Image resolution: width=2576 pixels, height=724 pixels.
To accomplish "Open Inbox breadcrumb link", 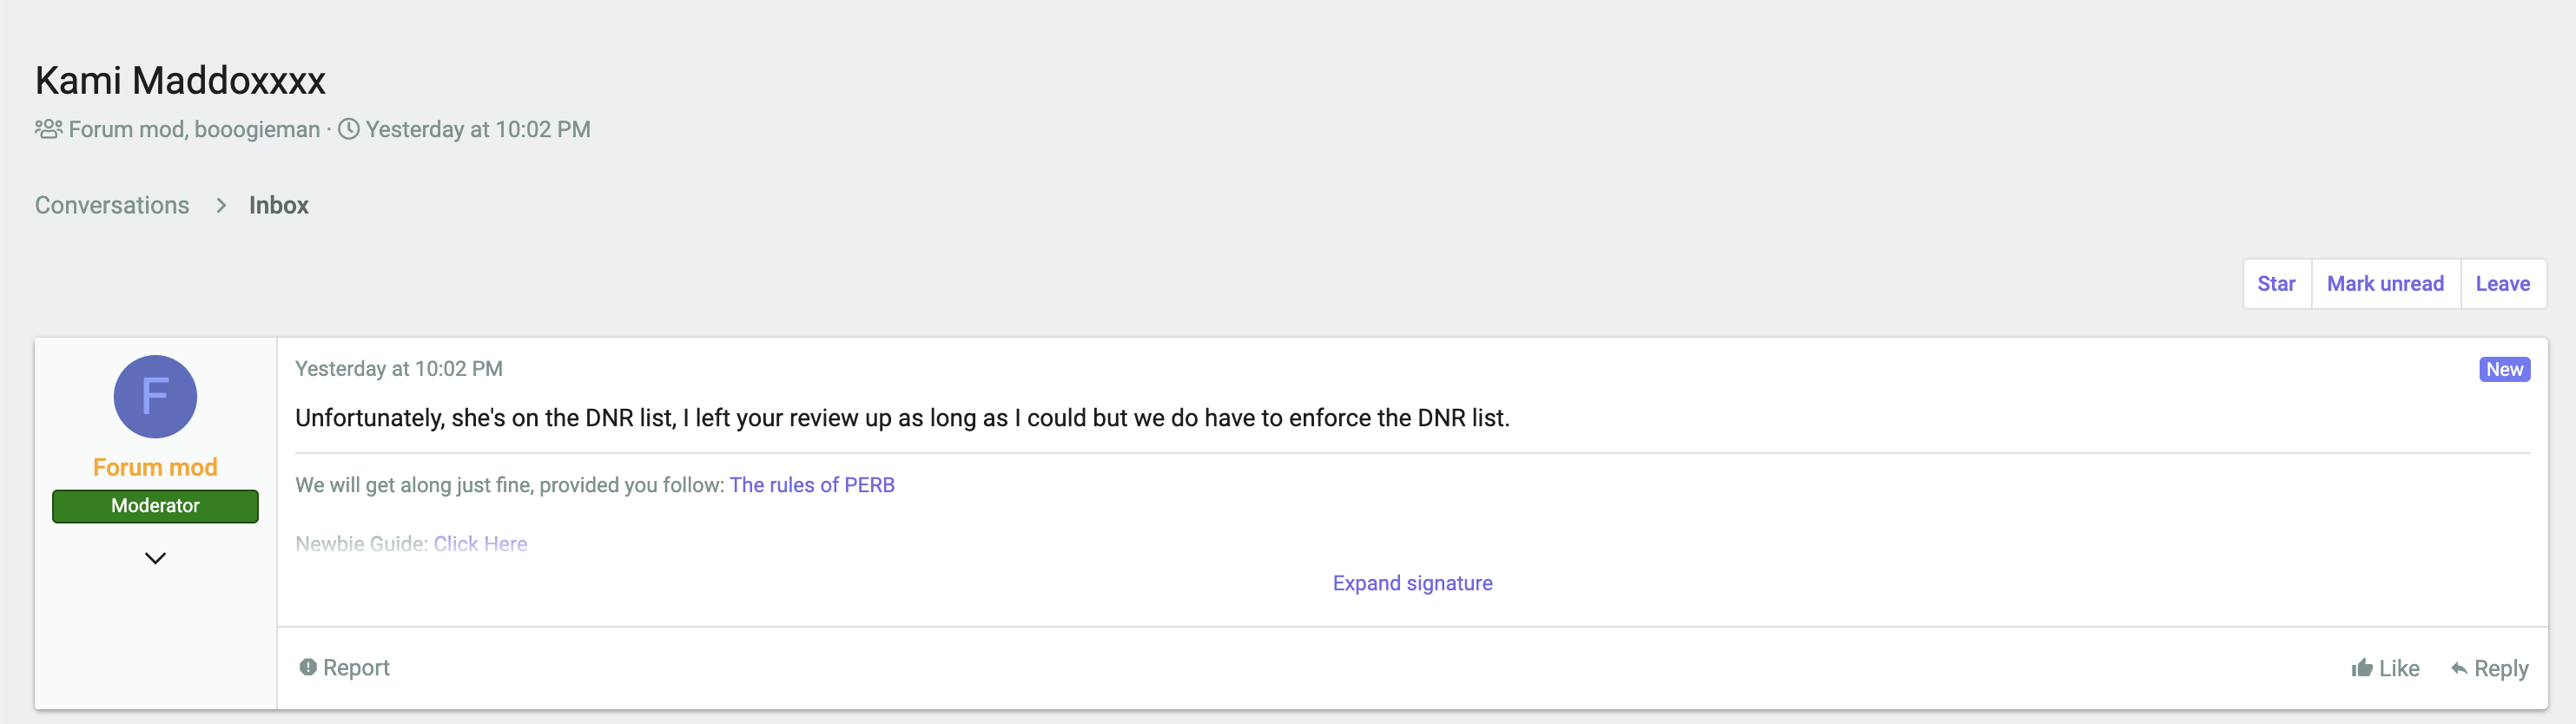I will (x=279, y=205).
